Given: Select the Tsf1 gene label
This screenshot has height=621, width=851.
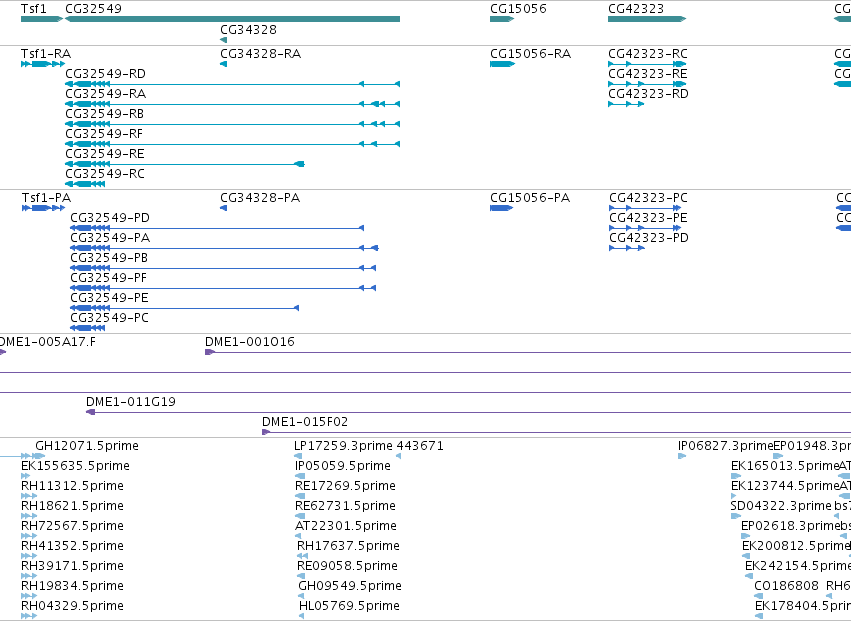Looking at the screenshot, I should 34,9.
